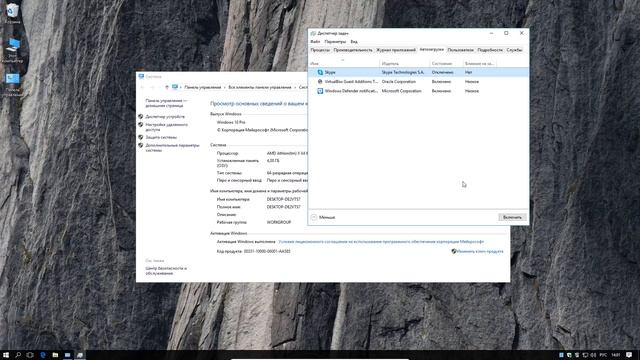Select the Этот компьютер desktop icon
The height and width of the screenshot is (360, 640).
coord(12,50)
